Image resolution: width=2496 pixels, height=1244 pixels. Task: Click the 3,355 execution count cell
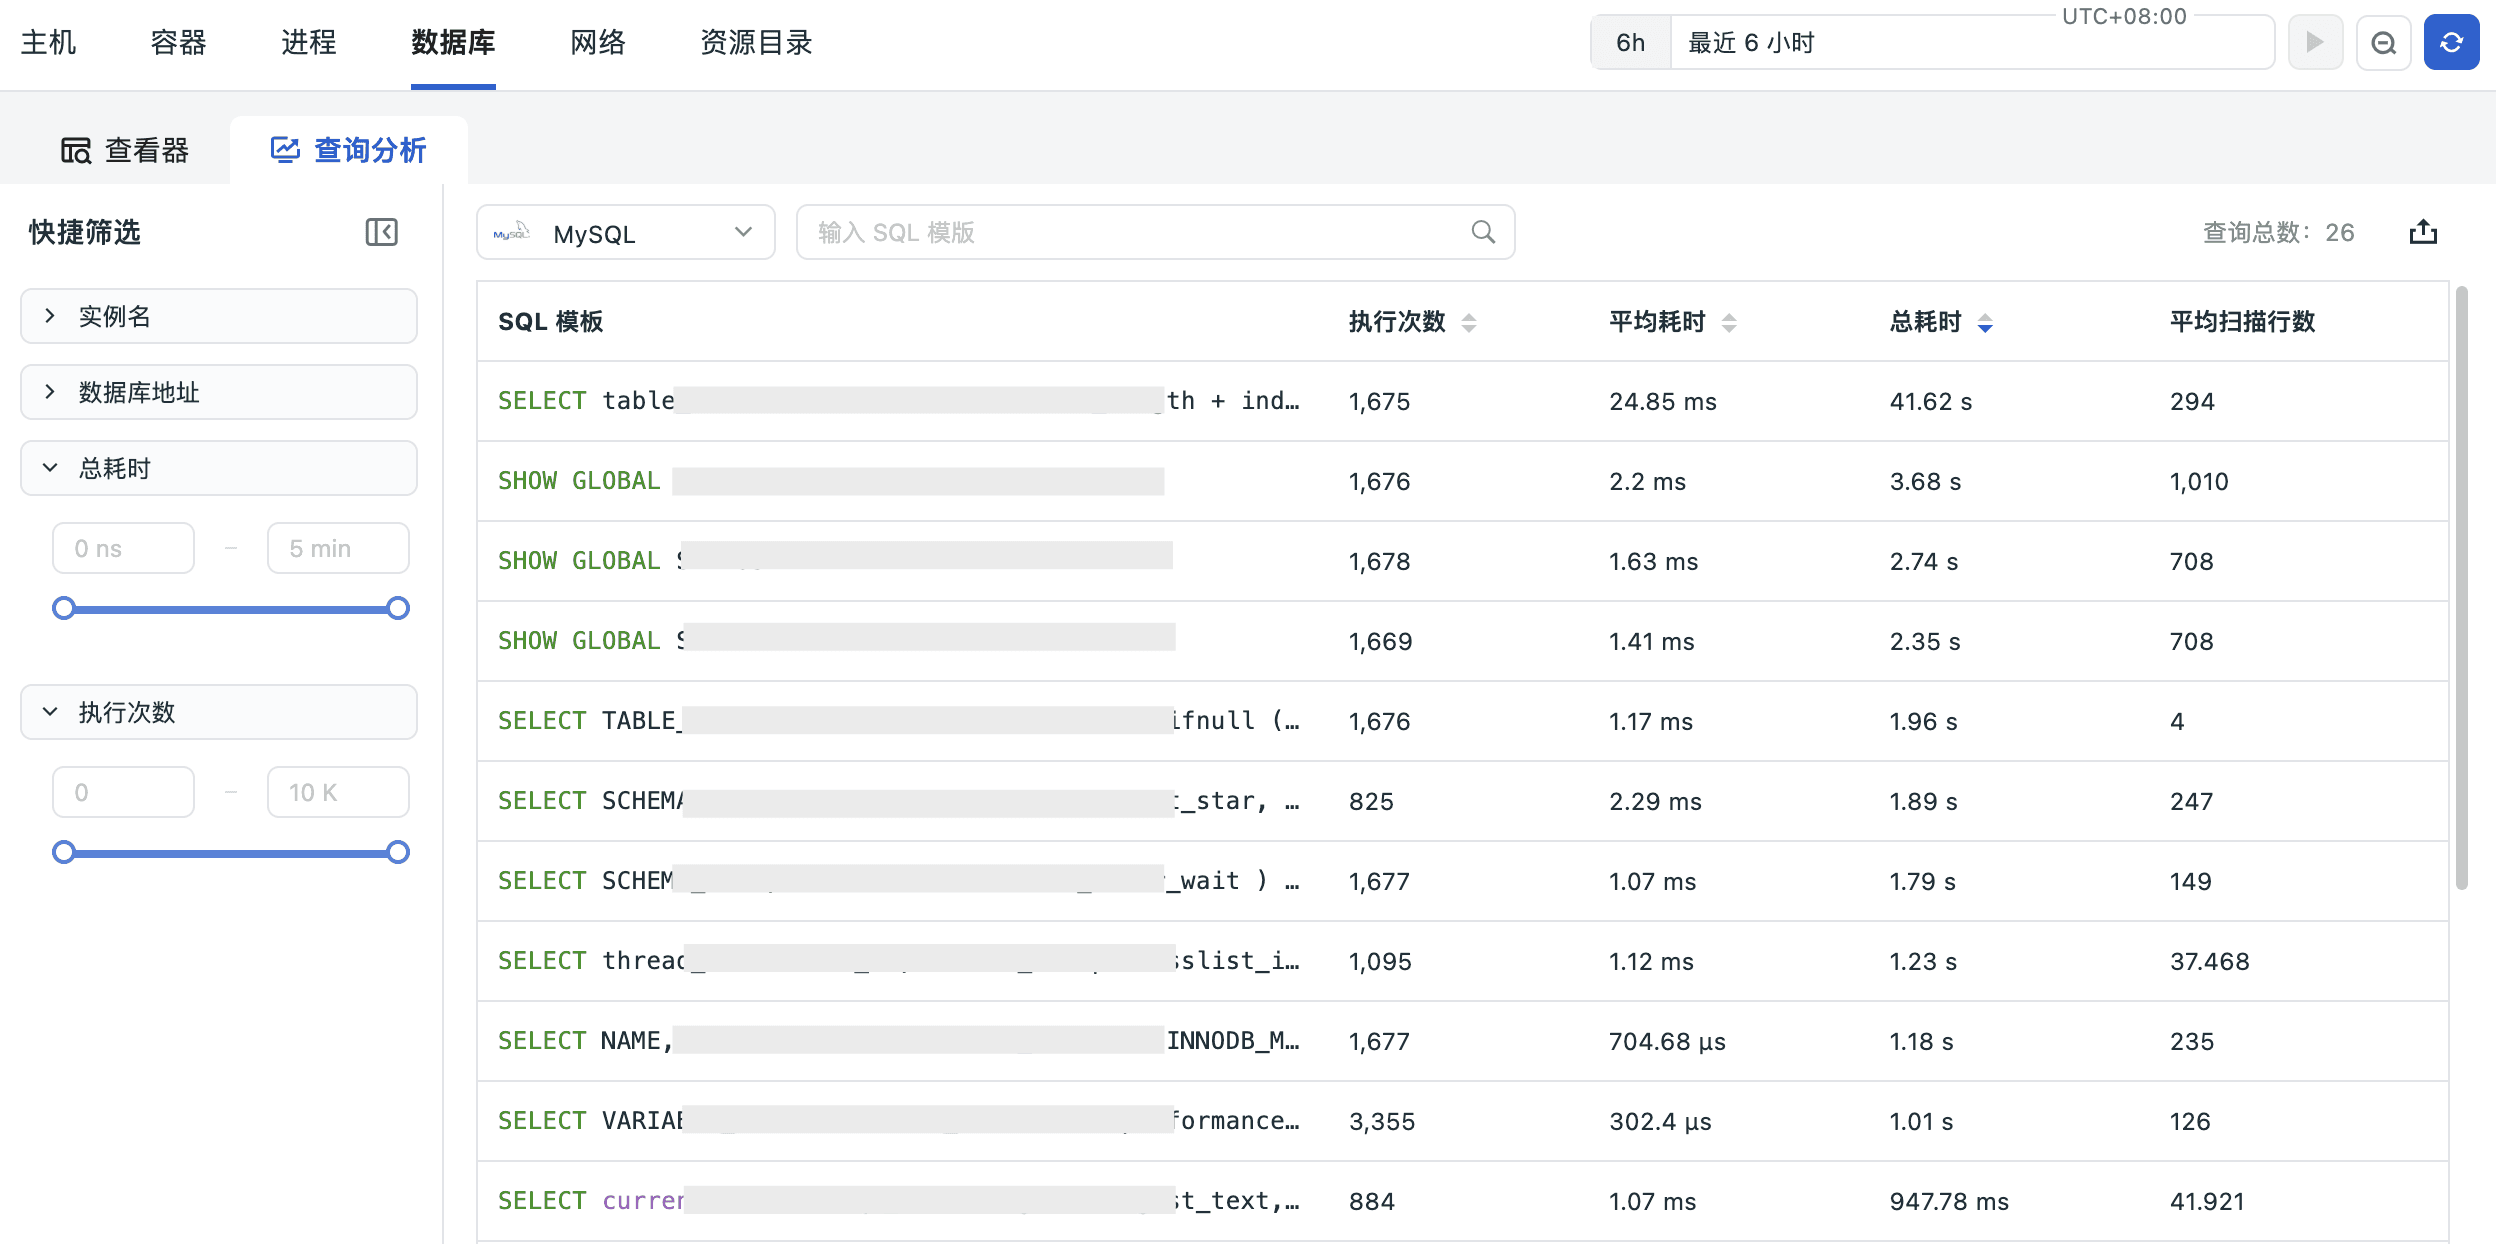point(1381,1122)
